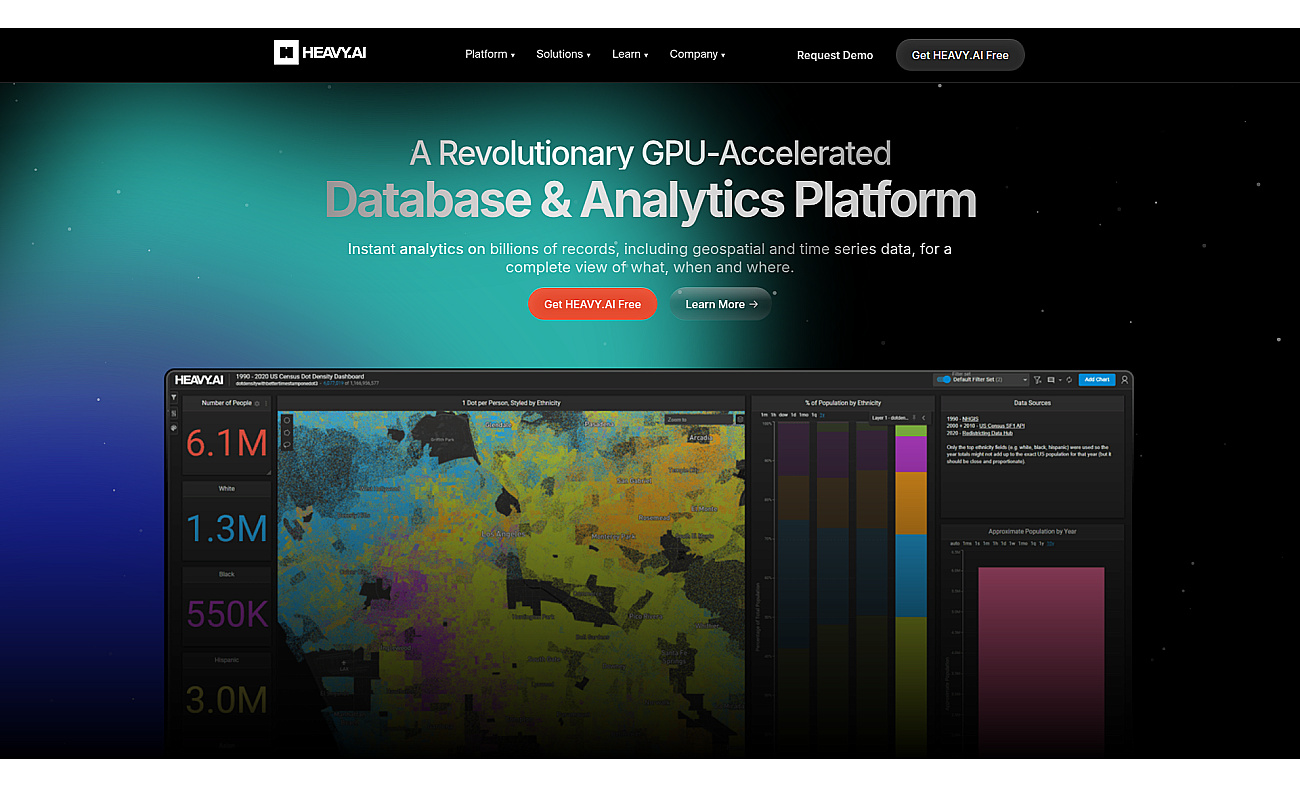
Task: Select the 1mo interval on the ethnicity chart
Action: coord(804,415)
